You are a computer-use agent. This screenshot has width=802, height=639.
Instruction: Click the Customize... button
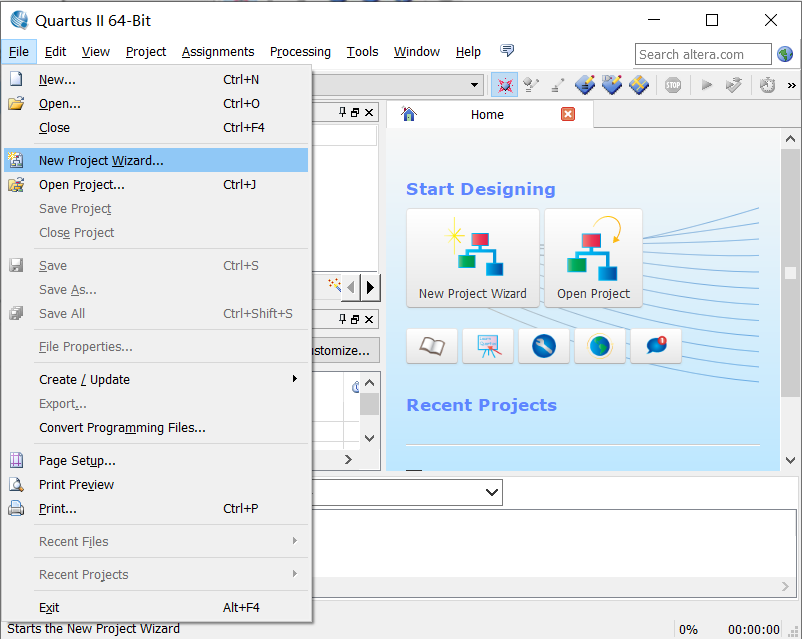[x=346, y=350]
